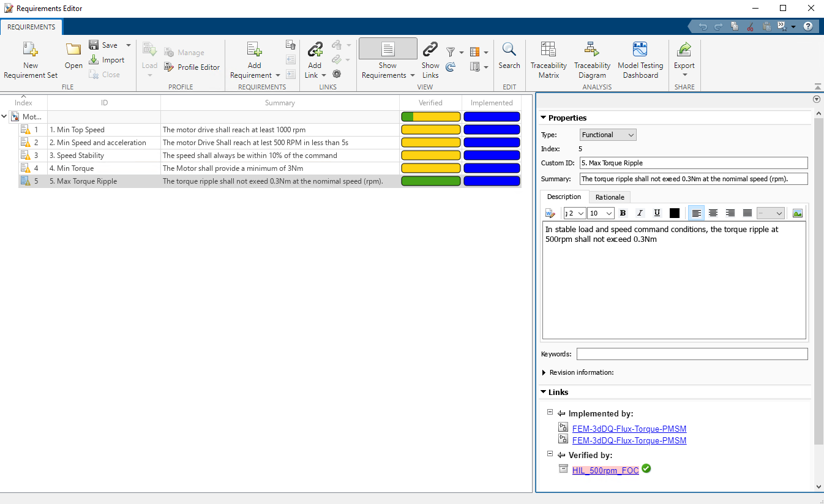Sort by the Implemented column header

pyautogui.click(x=491, y=102)
